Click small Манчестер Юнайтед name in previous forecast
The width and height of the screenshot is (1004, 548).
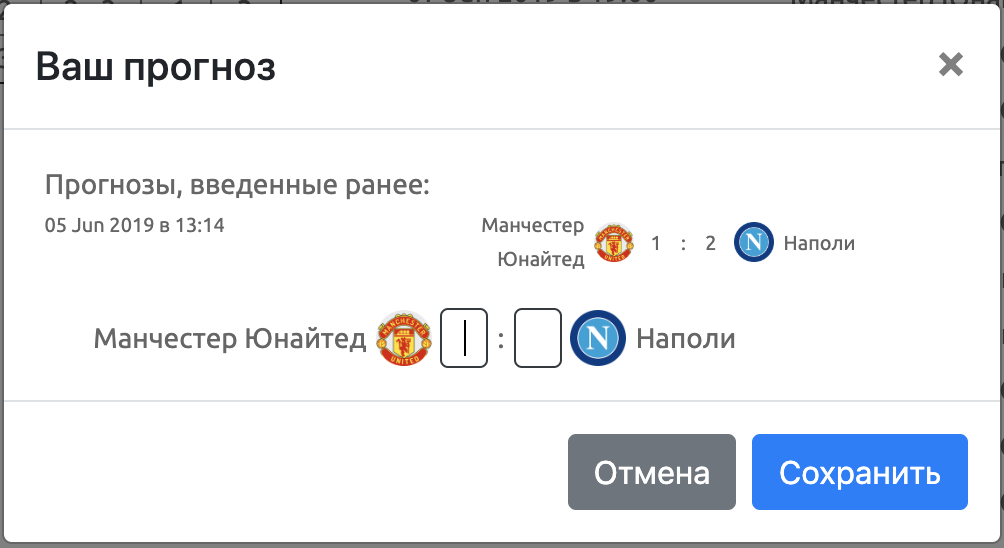(534, 243)
